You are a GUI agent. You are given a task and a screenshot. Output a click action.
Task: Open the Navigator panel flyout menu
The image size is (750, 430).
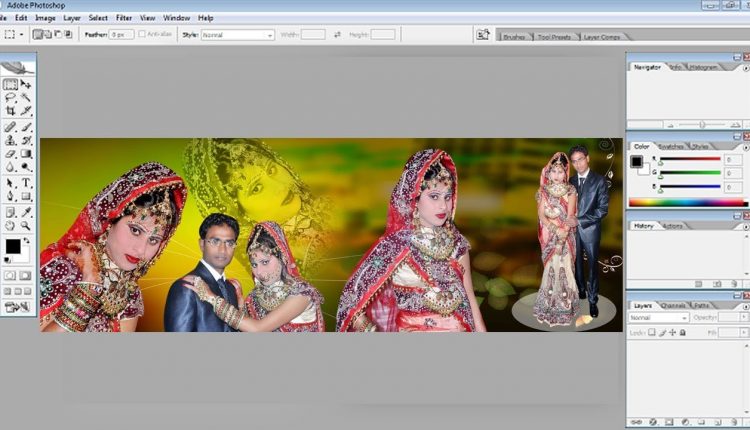click(x=745, y=68)
